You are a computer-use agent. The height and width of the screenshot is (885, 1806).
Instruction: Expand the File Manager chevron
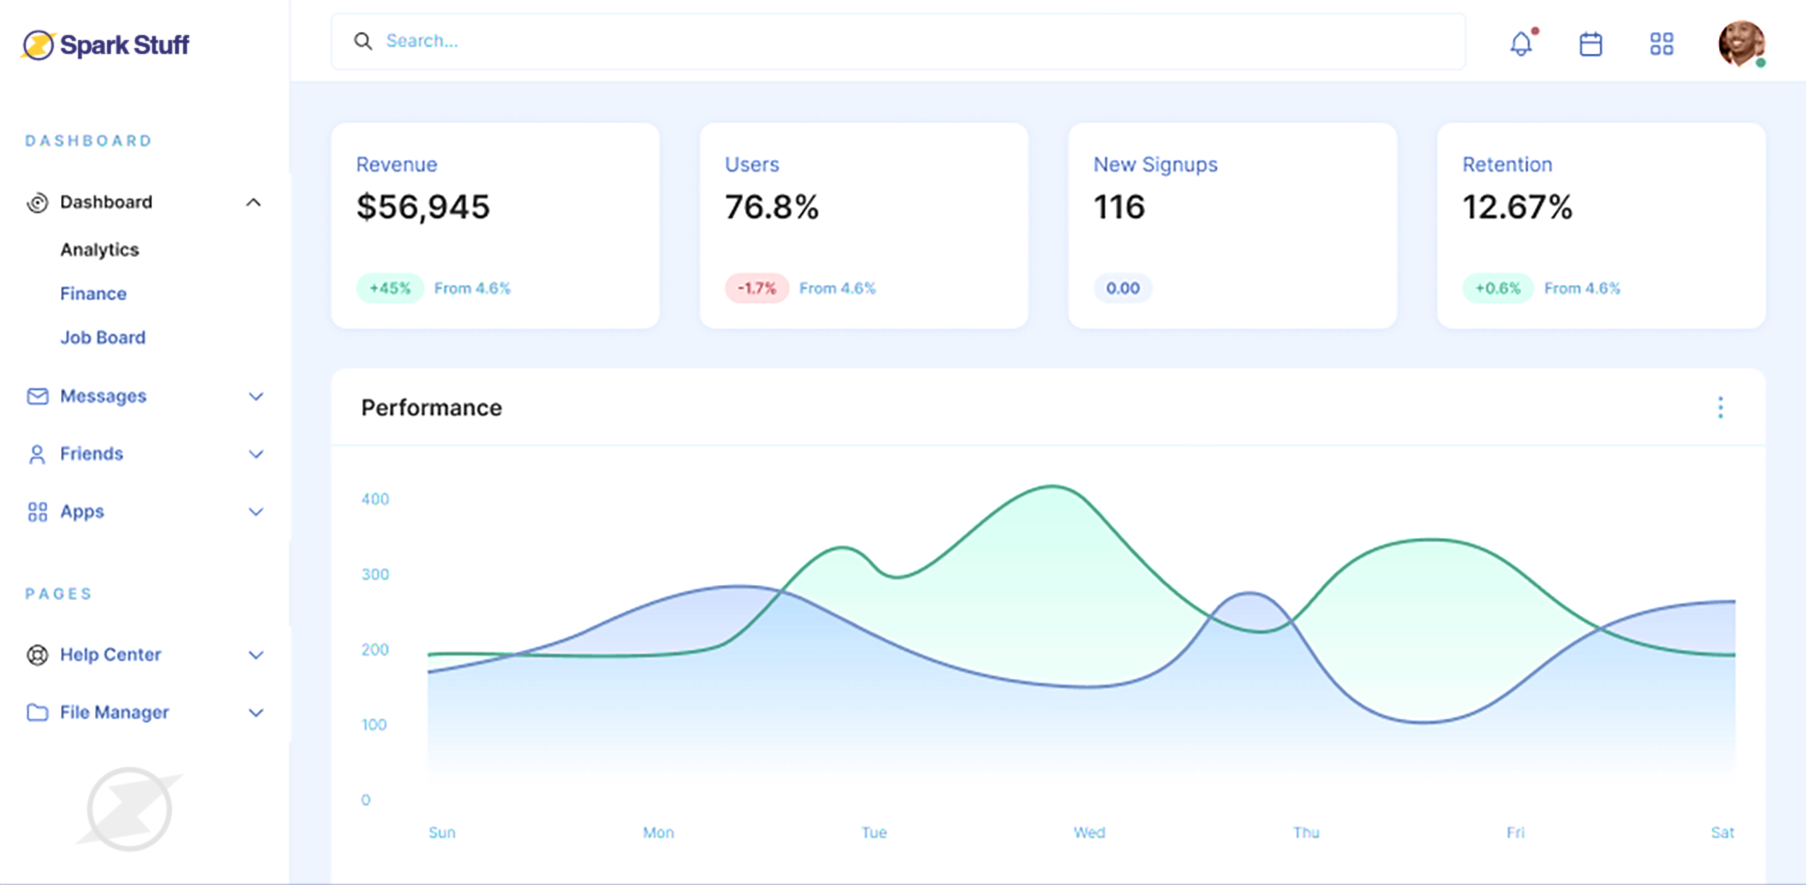tap(256, 713)
